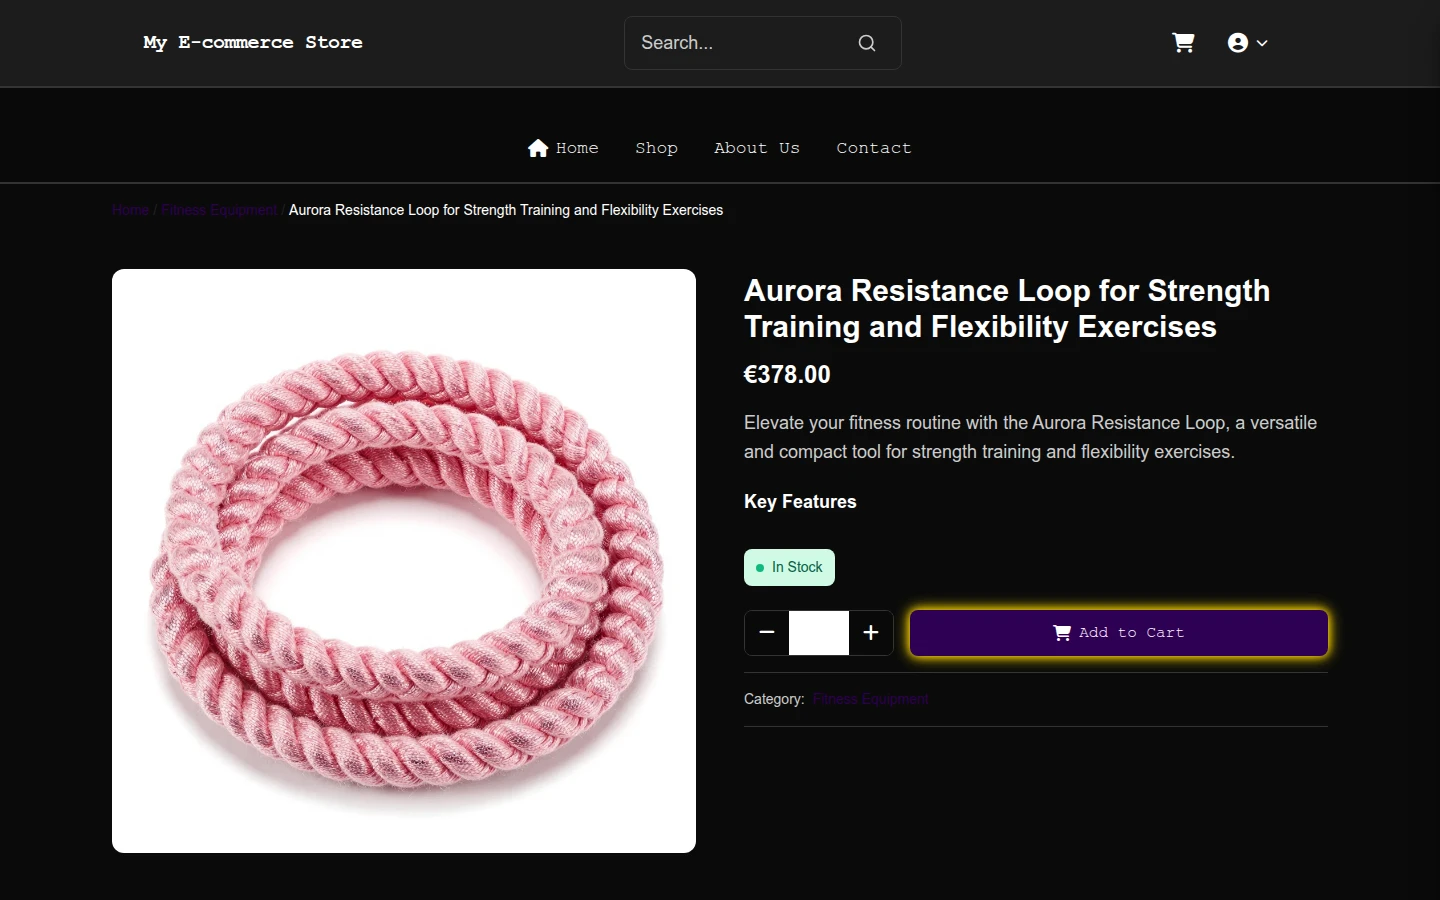This screenshot has height=900, width=1440.
Task: Go to the About Us page
Action: (757, 148)
